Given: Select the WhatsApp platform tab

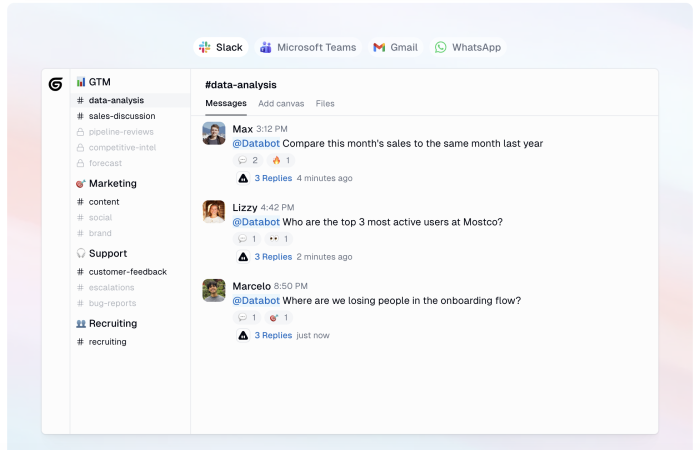Looking at the screenshot, I should [467, 47].
